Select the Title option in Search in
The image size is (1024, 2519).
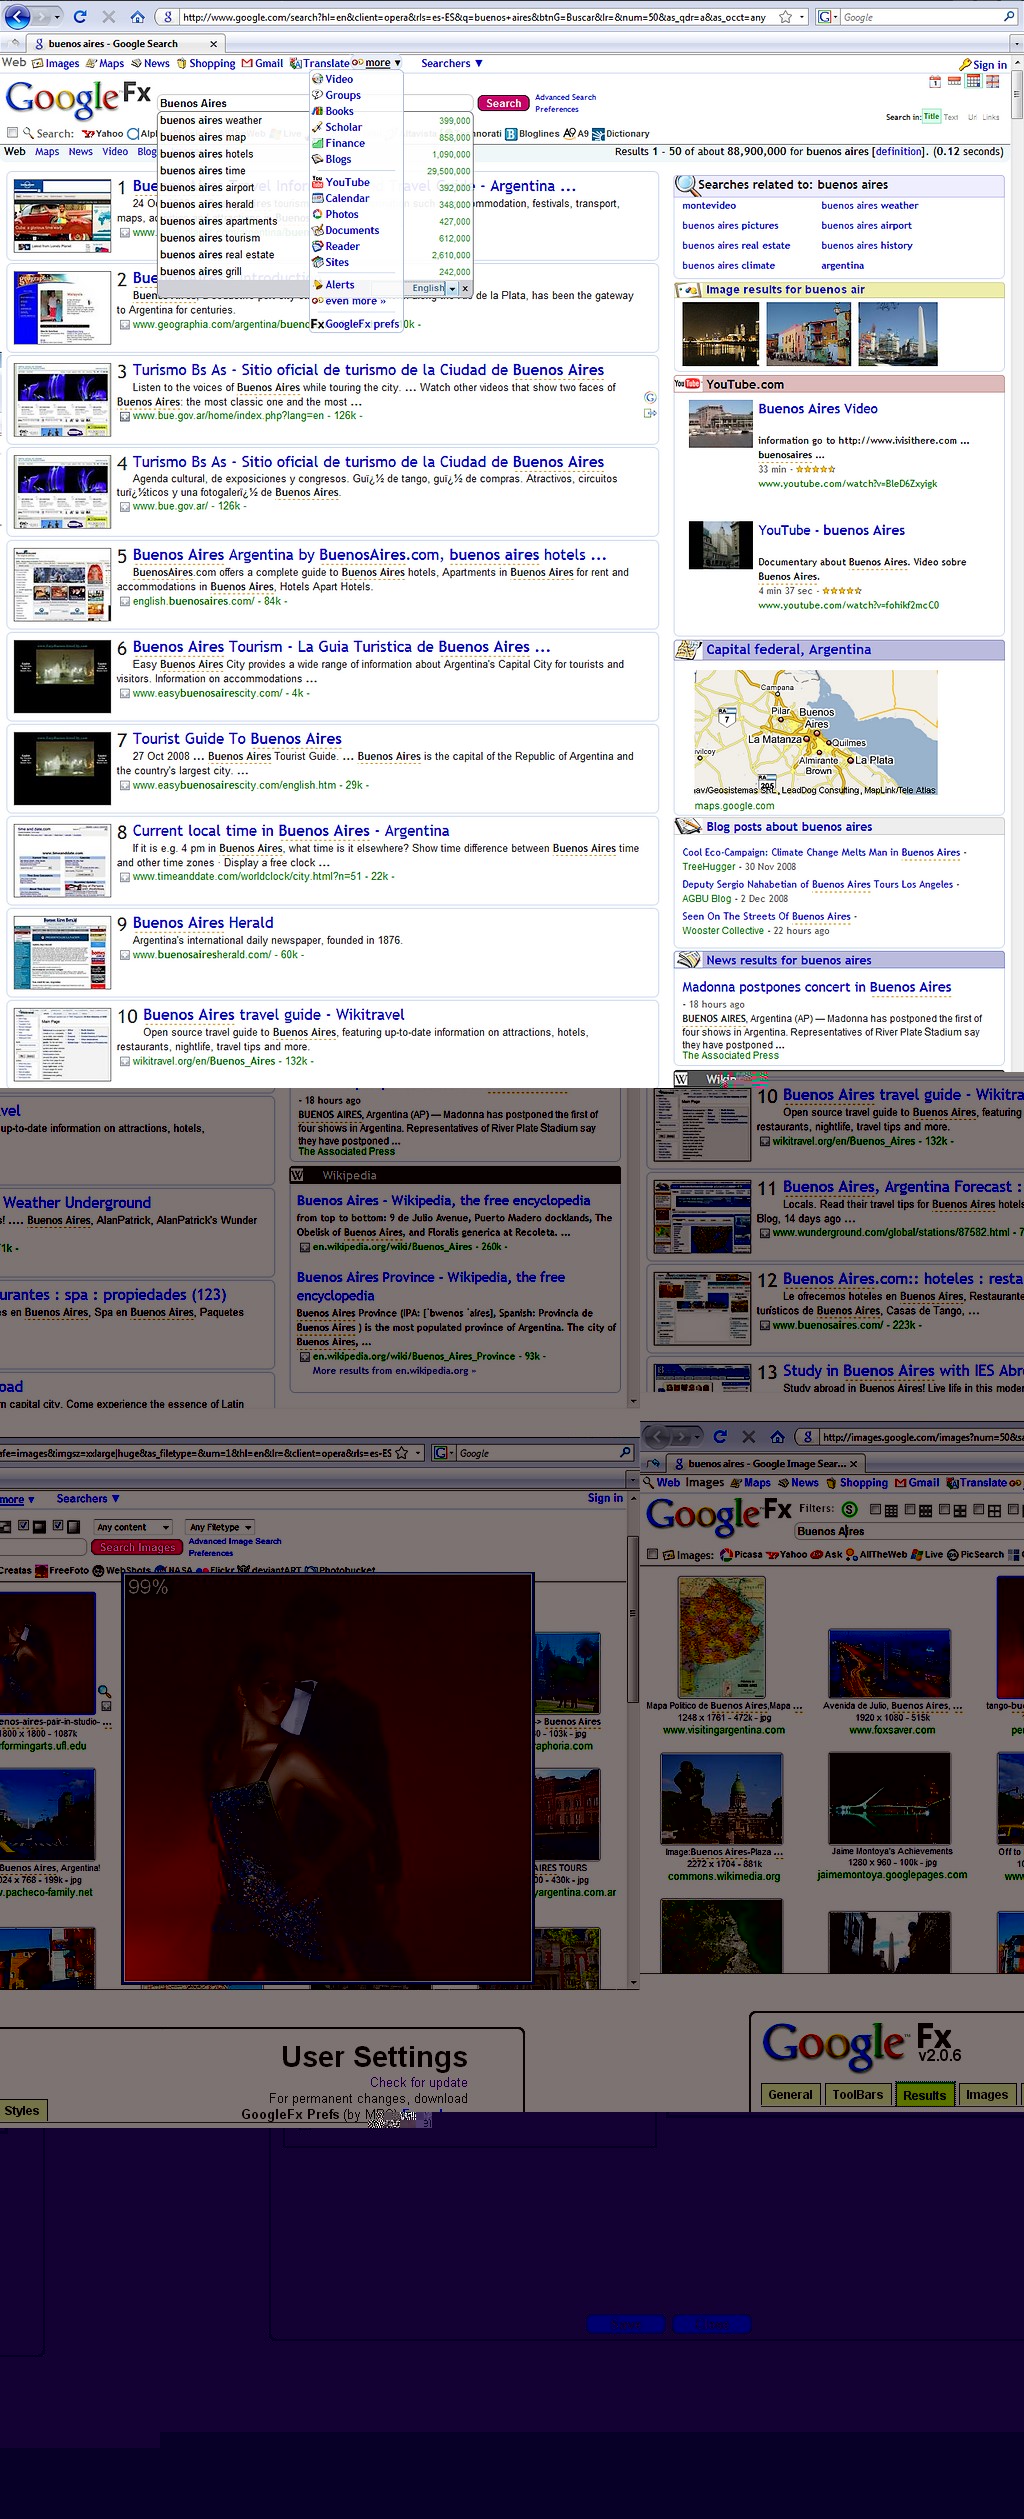click(x=931, y=117)
